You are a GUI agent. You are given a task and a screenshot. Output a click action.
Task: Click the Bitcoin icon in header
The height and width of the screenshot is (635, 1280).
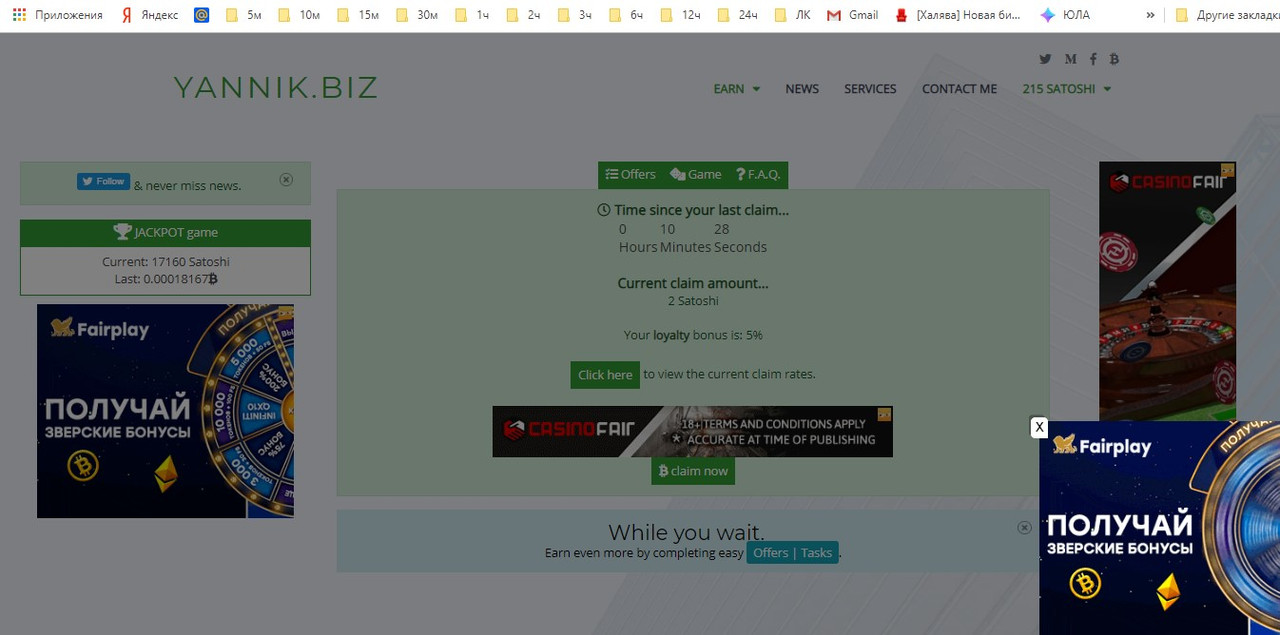(x=1114, y=59)
